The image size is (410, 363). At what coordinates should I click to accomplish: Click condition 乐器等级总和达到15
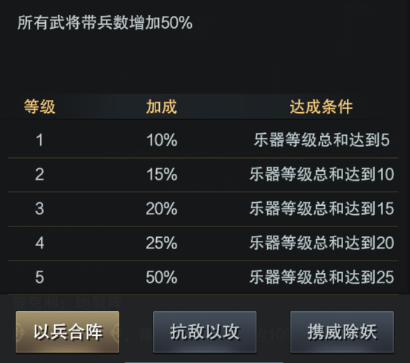pos(322,209)
